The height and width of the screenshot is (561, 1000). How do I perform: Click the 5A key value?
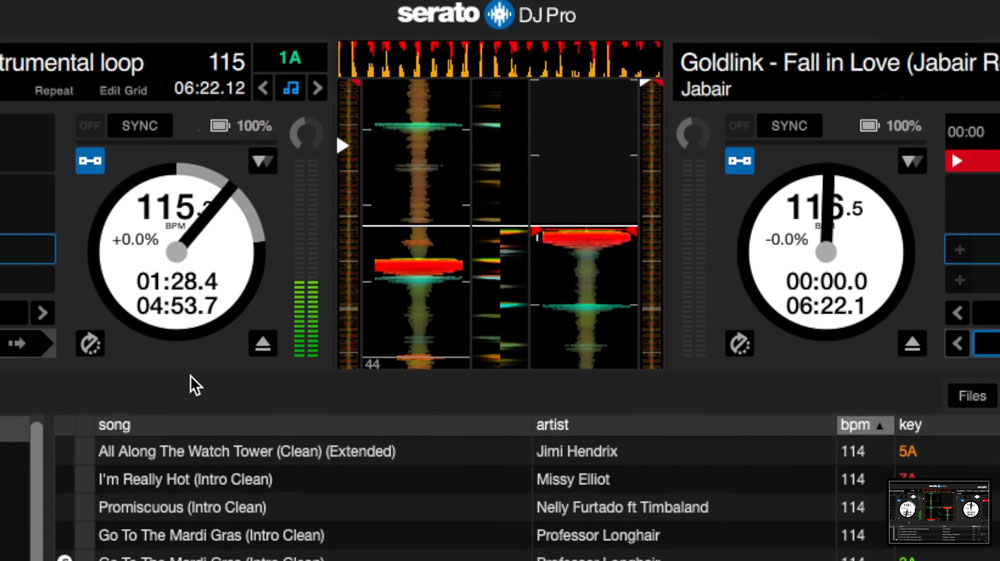[908, 451]
